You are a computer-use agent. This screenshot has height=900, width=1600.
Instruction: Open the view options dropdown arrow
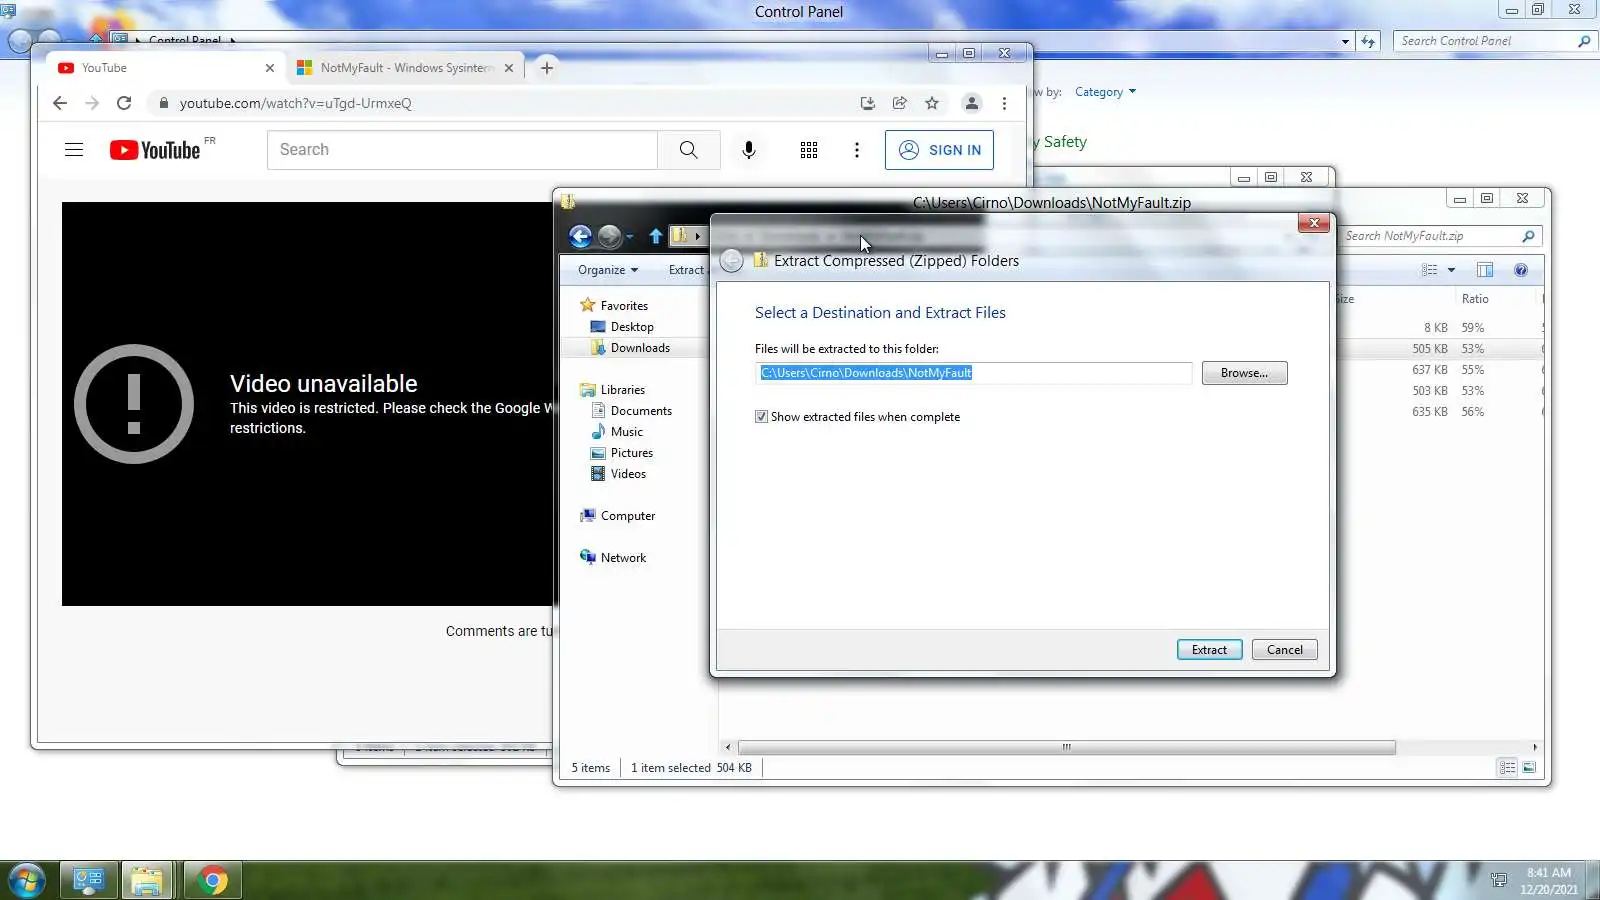1451,270
